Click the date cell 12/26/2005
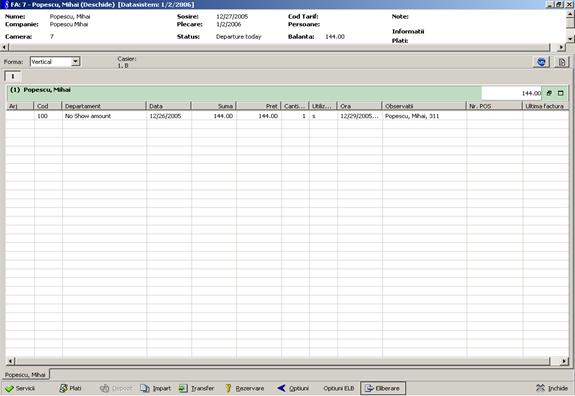Viewport: 575px width, 396px height. (169, 116)
